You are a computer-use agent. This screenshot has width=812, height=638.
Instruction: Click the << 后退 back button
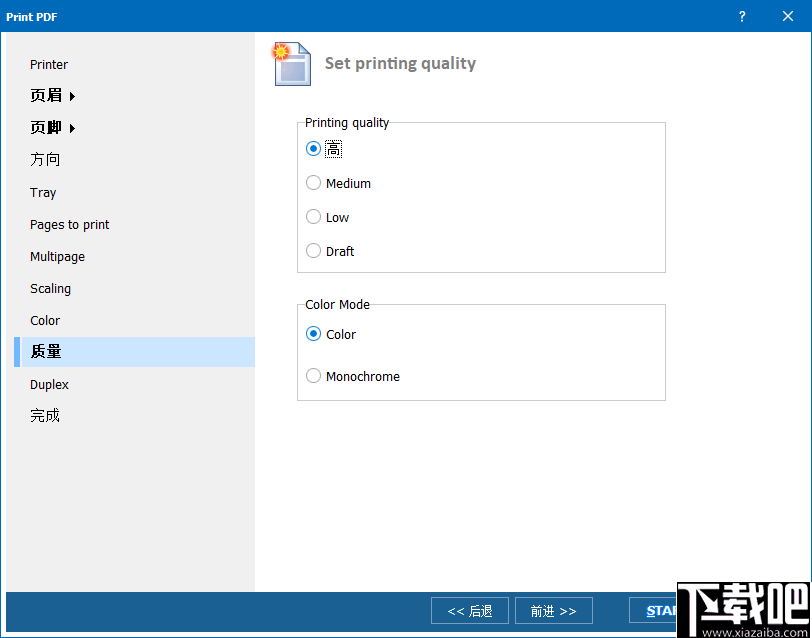[469, 610]
